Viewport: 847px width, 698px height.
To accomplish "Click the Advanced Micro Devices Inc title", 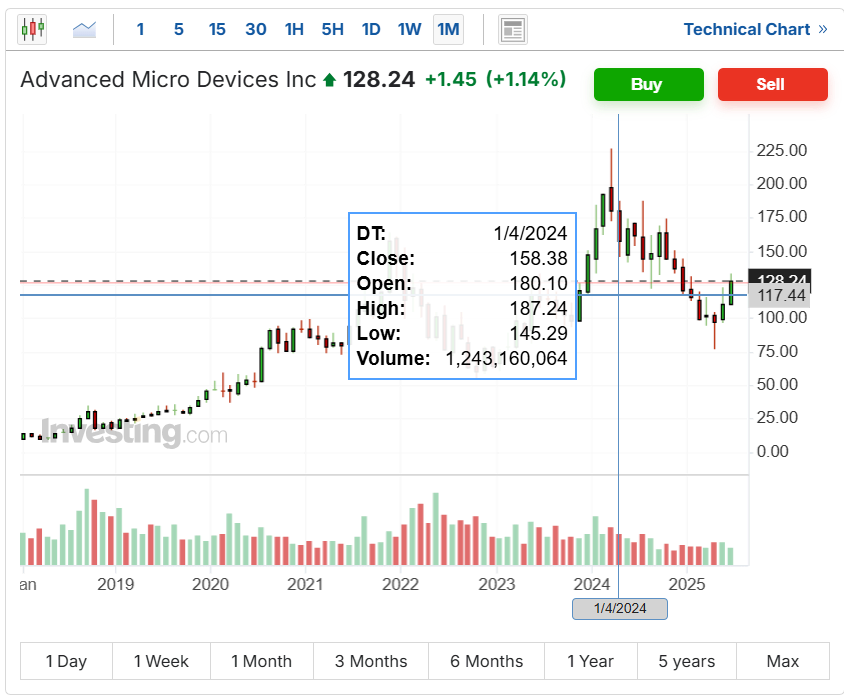I will [x=168, y=79].
